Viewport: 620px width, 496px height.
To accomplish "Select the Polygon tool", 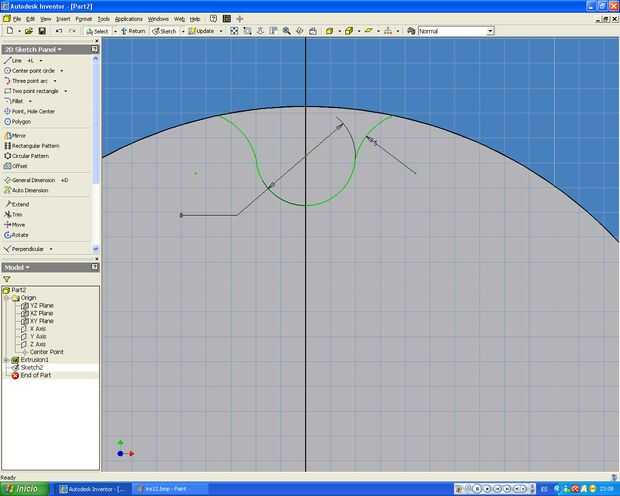I will pyautogui.click(x=17, y=122).
